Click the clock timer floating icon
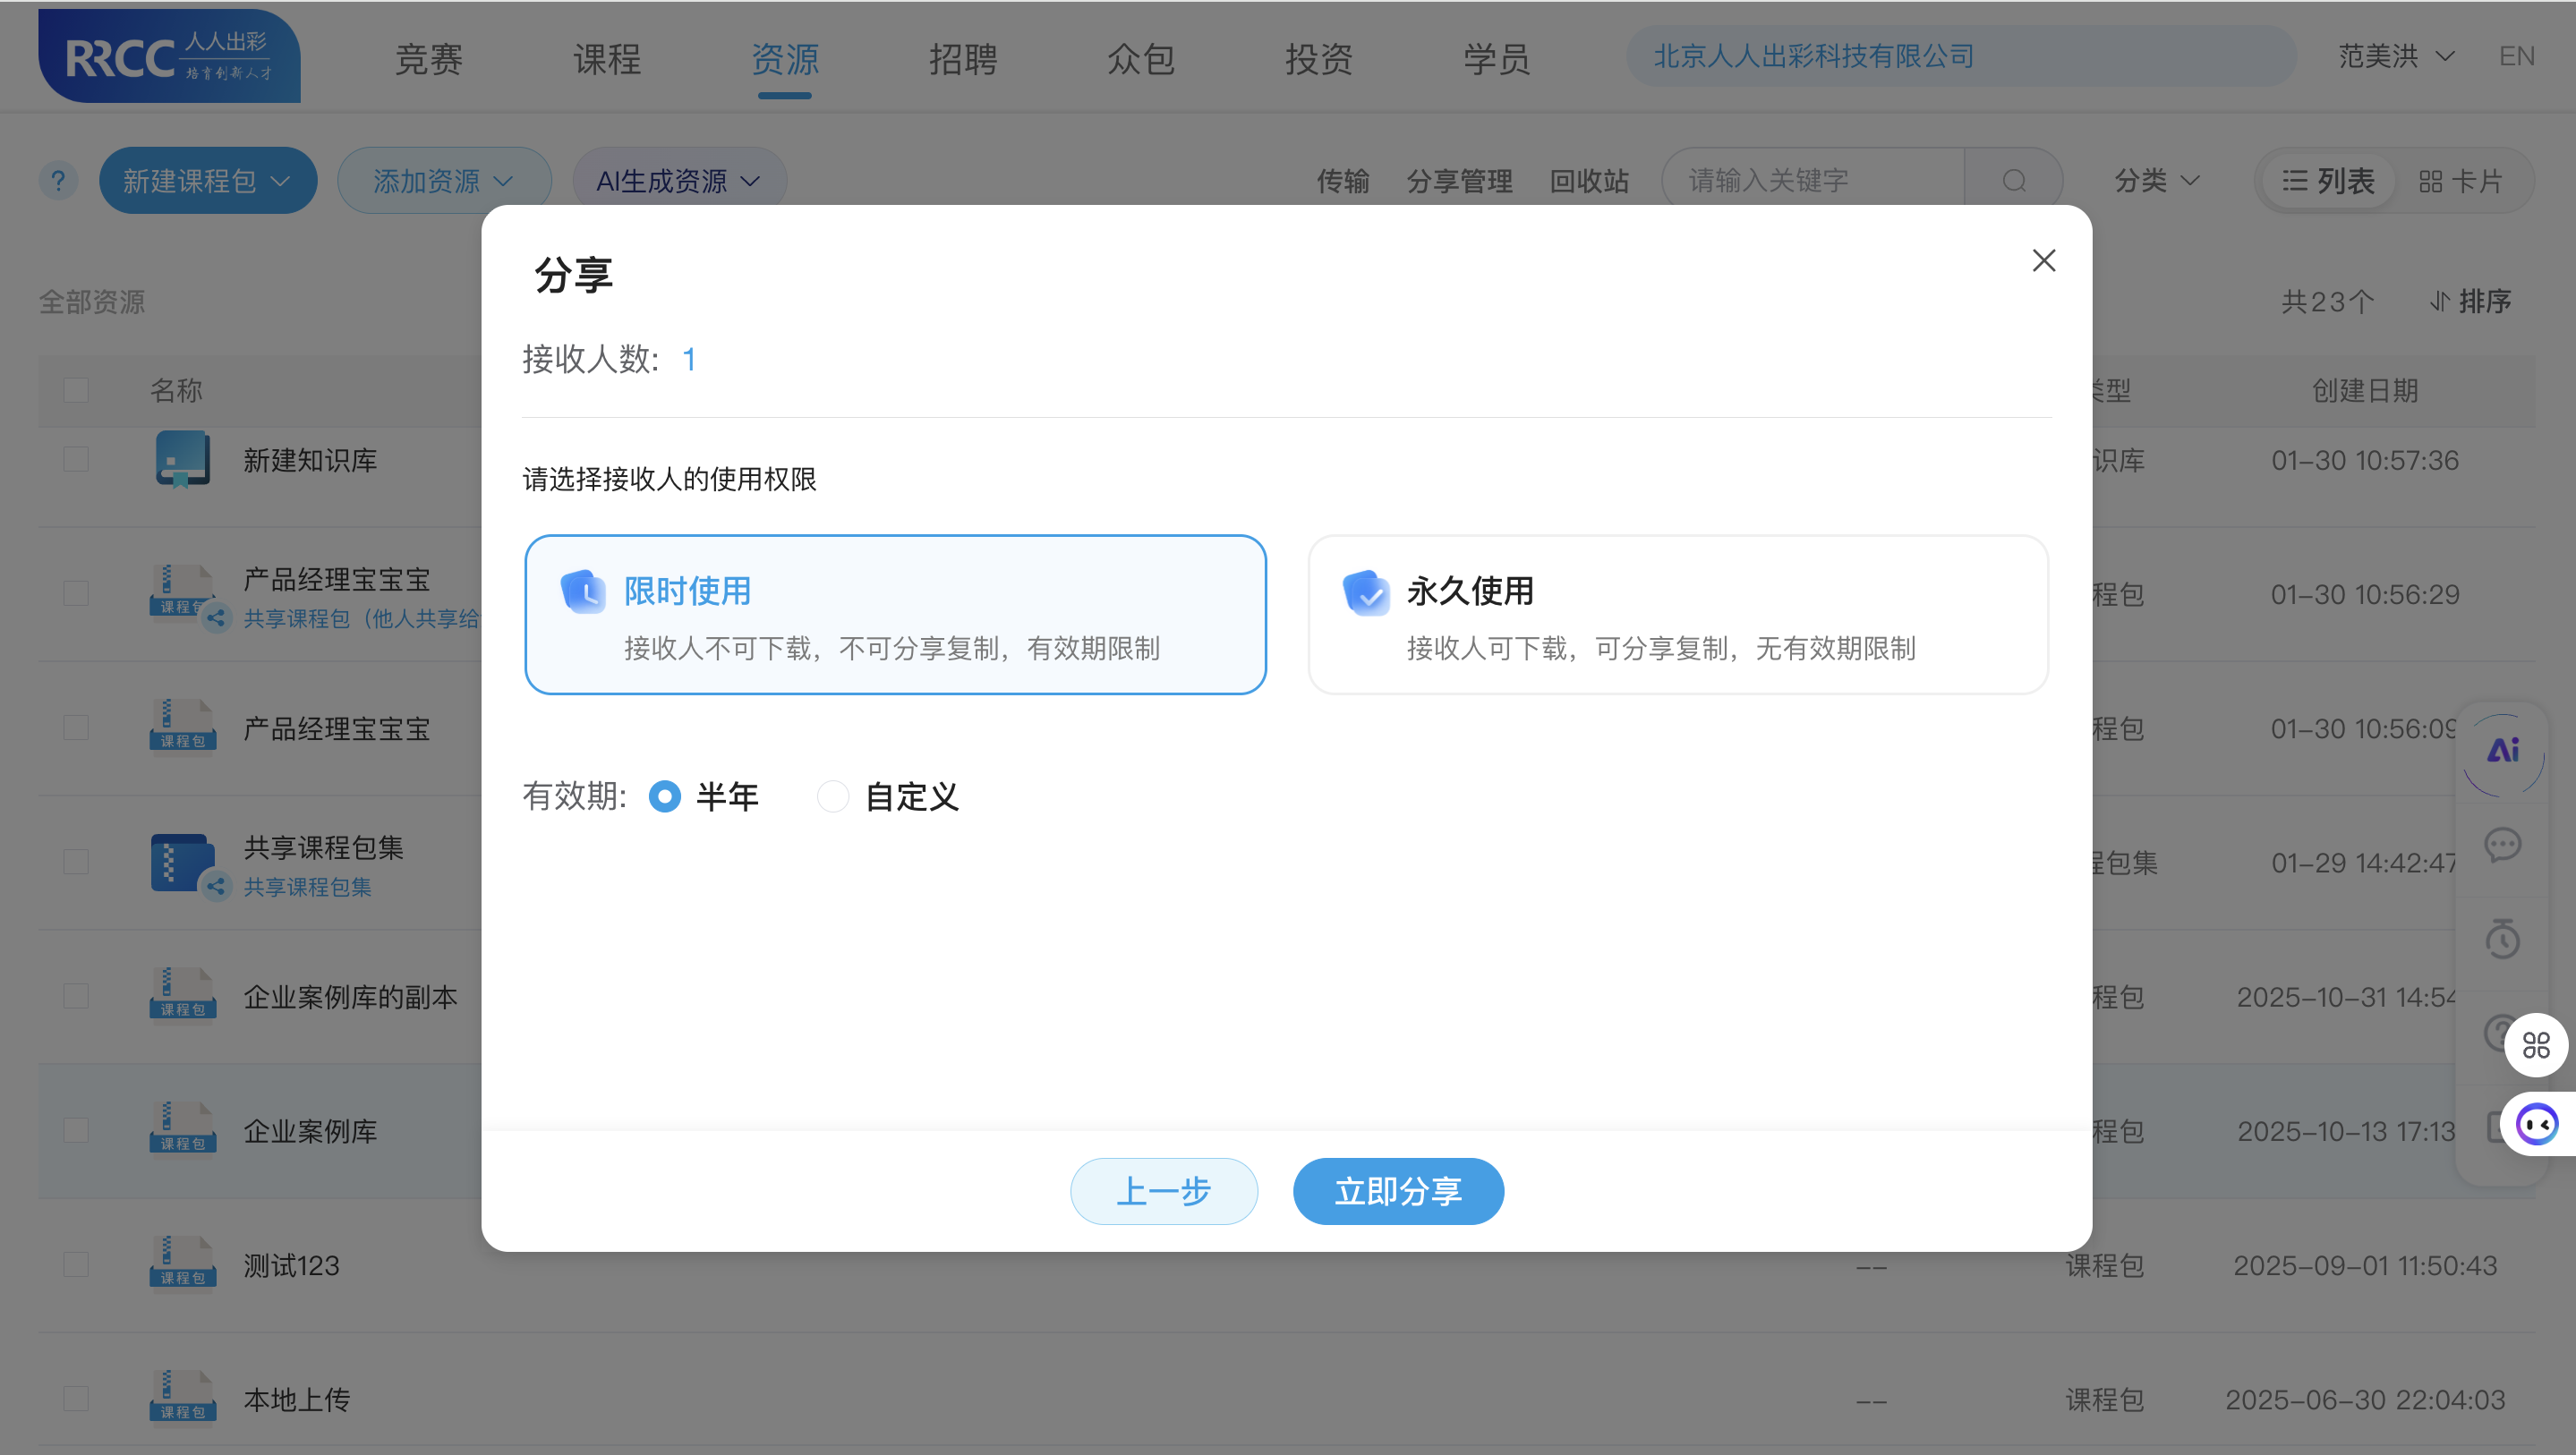The height and width of the screenshot is (1455, 2576). pyautogui.click(x=2503, y=938)
